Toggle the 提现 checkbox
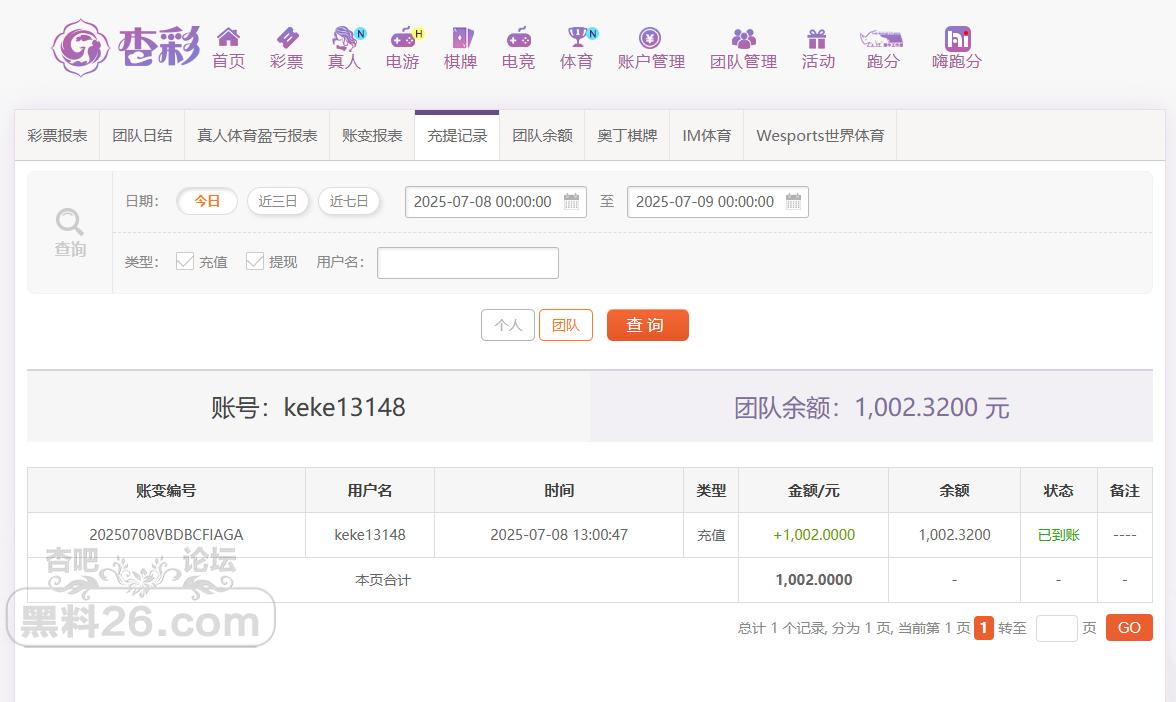1176x702 pixels. pyautogui.click(x=255, y=261)
